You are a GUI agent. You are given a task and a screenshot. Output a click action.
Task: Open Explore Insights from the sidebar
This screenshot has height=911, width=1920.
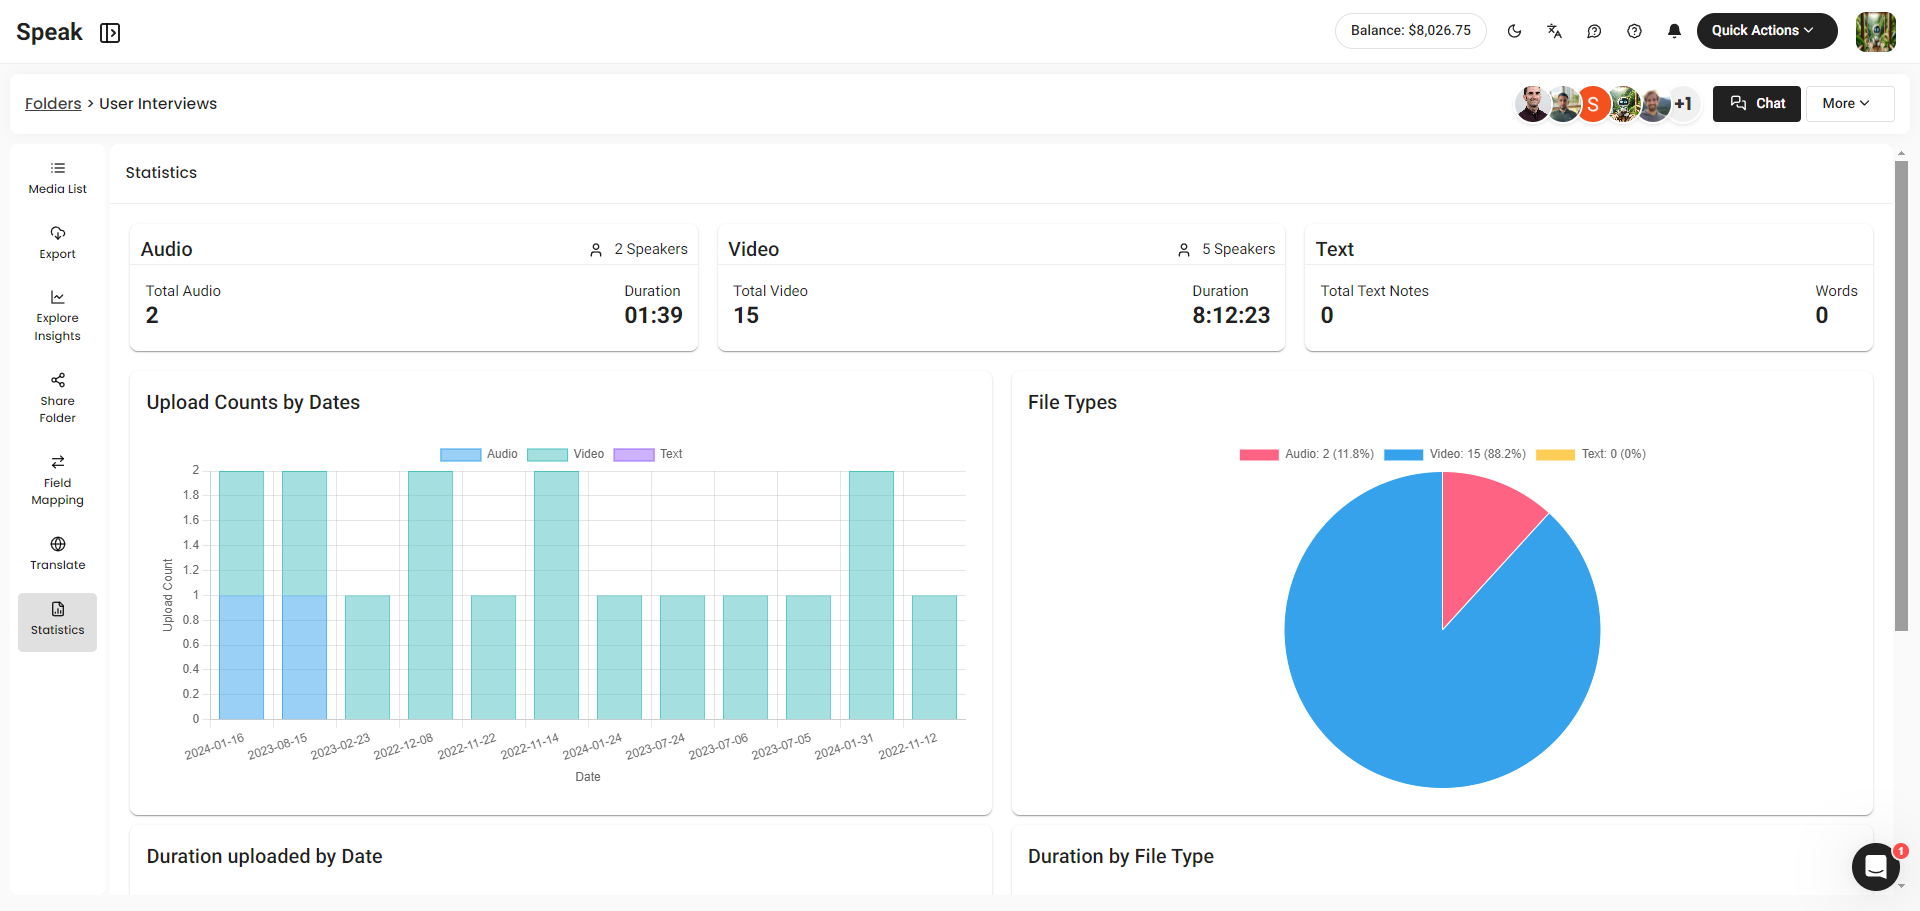(x=57, y=316)
